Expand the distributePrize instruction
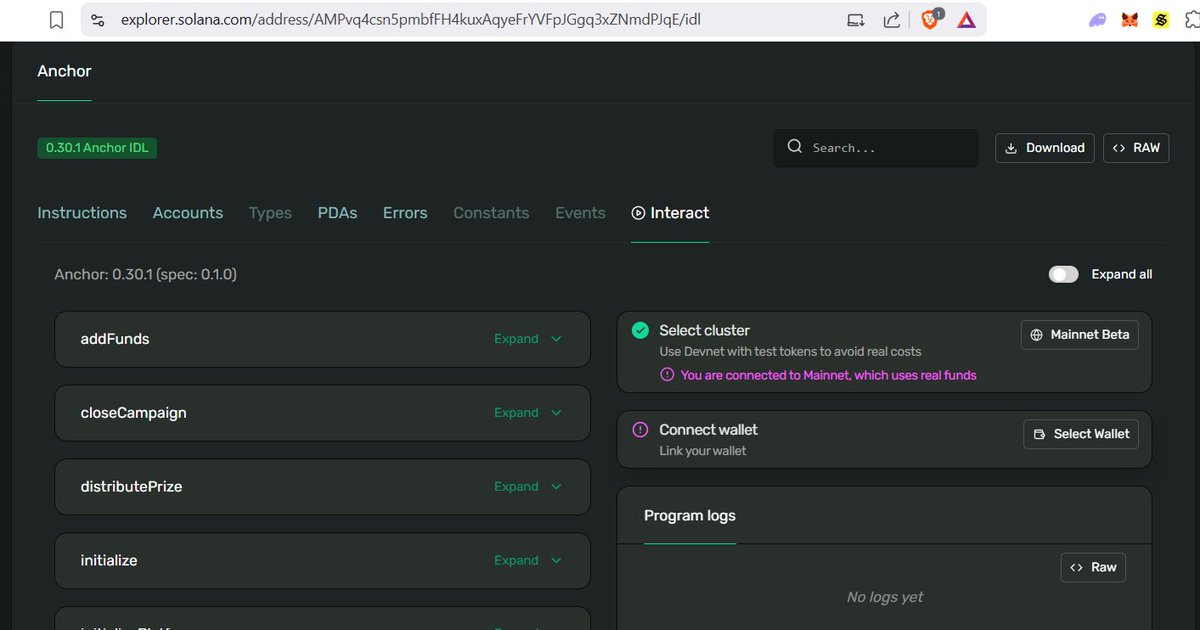Screen dimensions: 1200x630 point(528,487)
